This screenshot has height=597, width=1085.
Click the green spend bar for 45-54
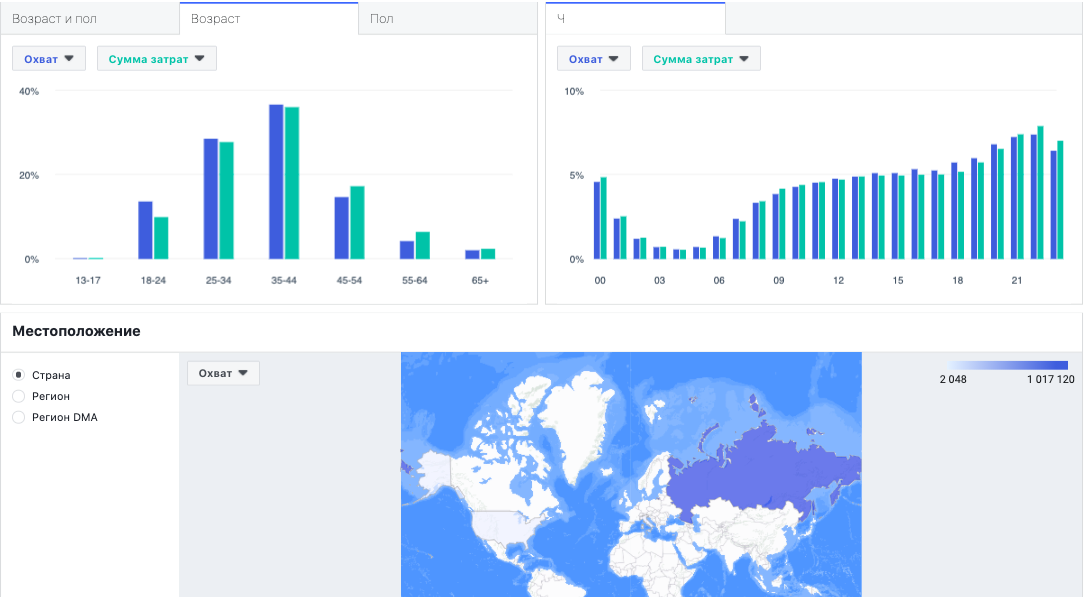[357, 223]
